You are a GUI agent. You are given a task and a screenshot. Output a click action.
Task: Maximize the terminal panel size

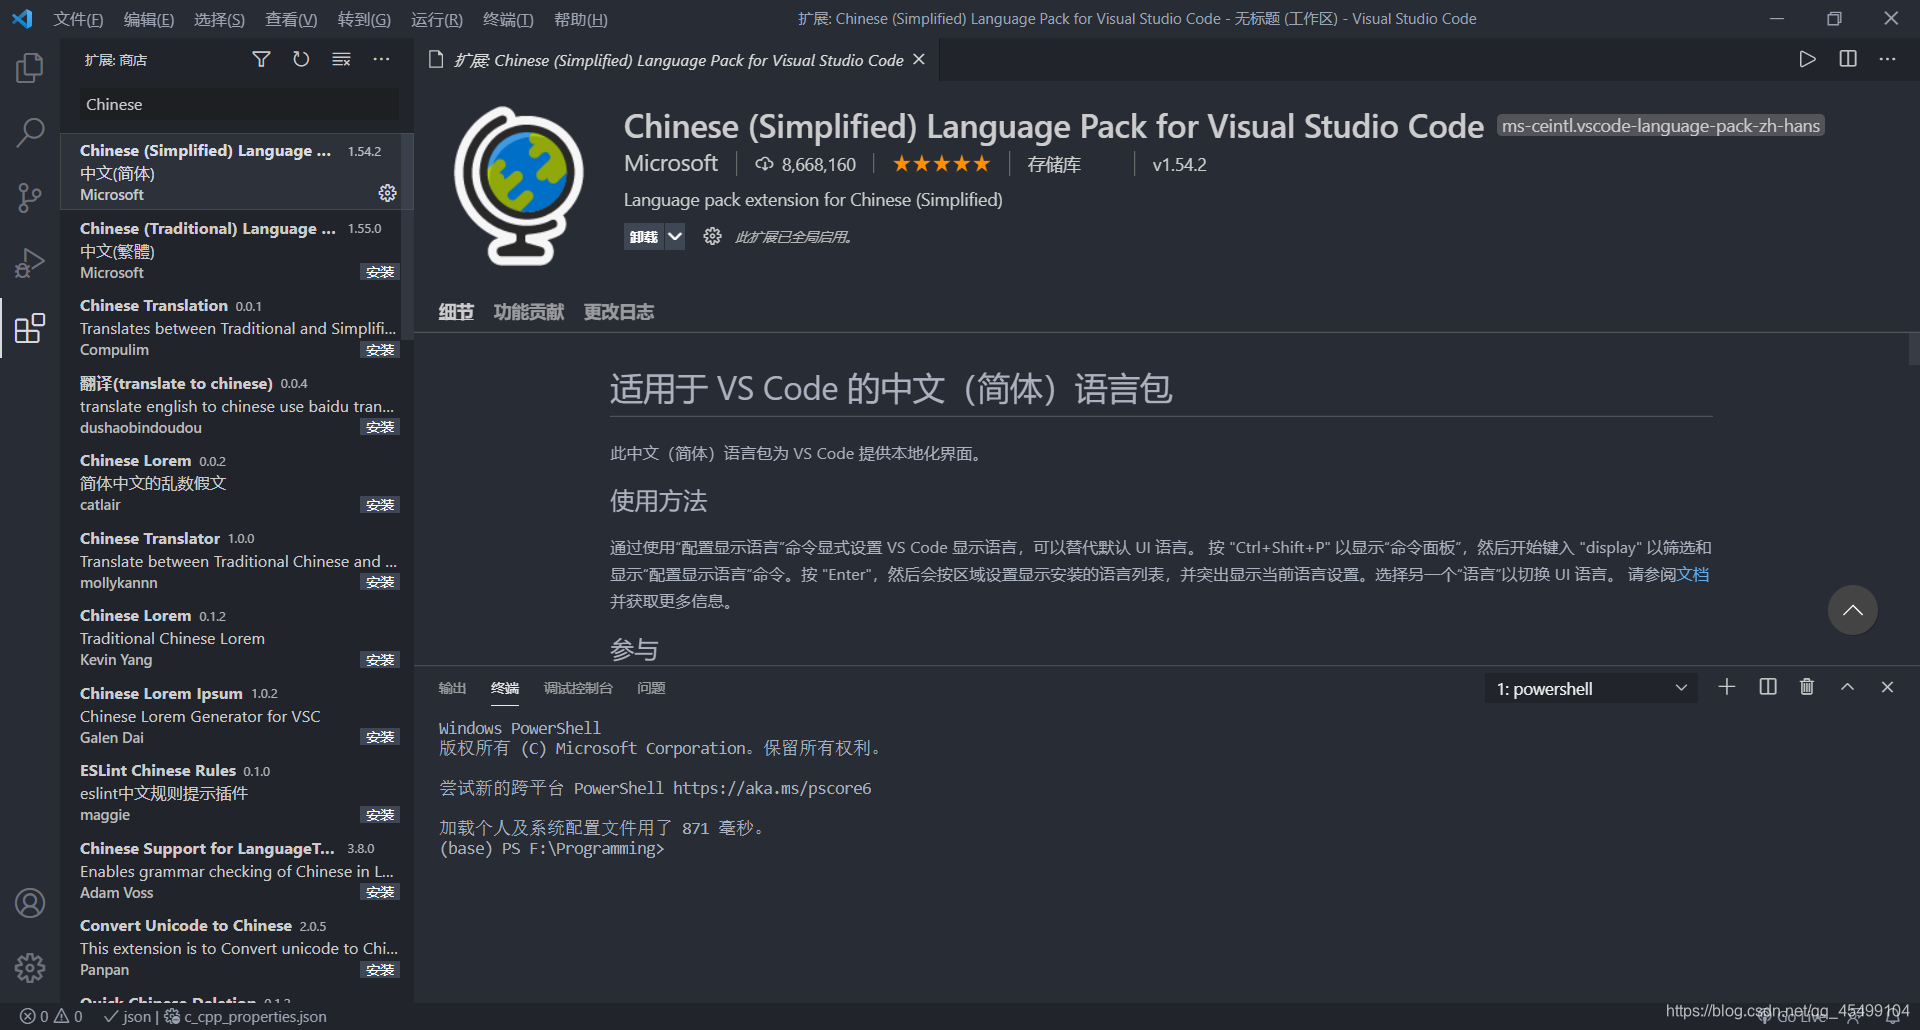(1848, 687)
